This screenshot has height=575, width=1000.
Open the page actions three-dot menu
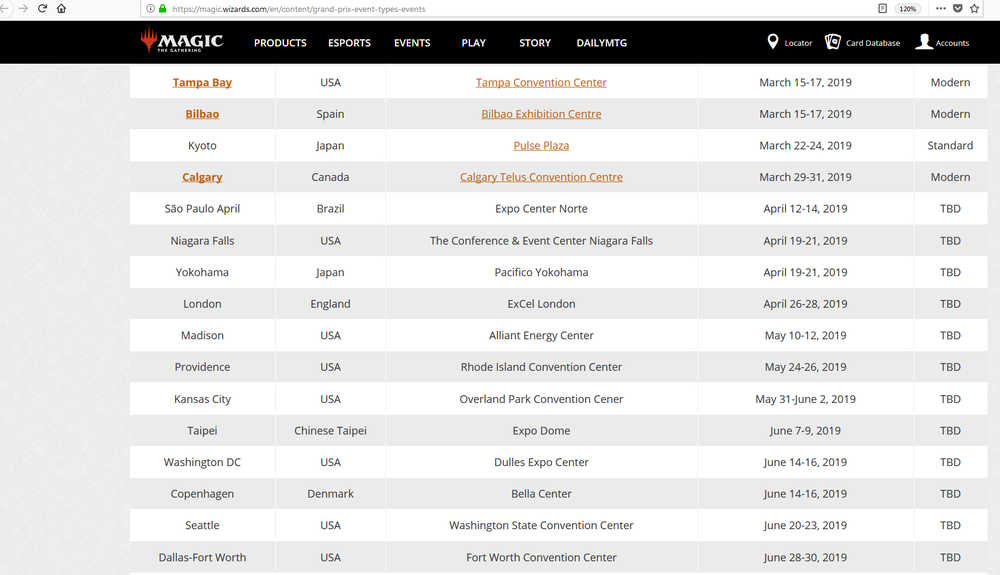pyautogui.click(x=941, y=8)
